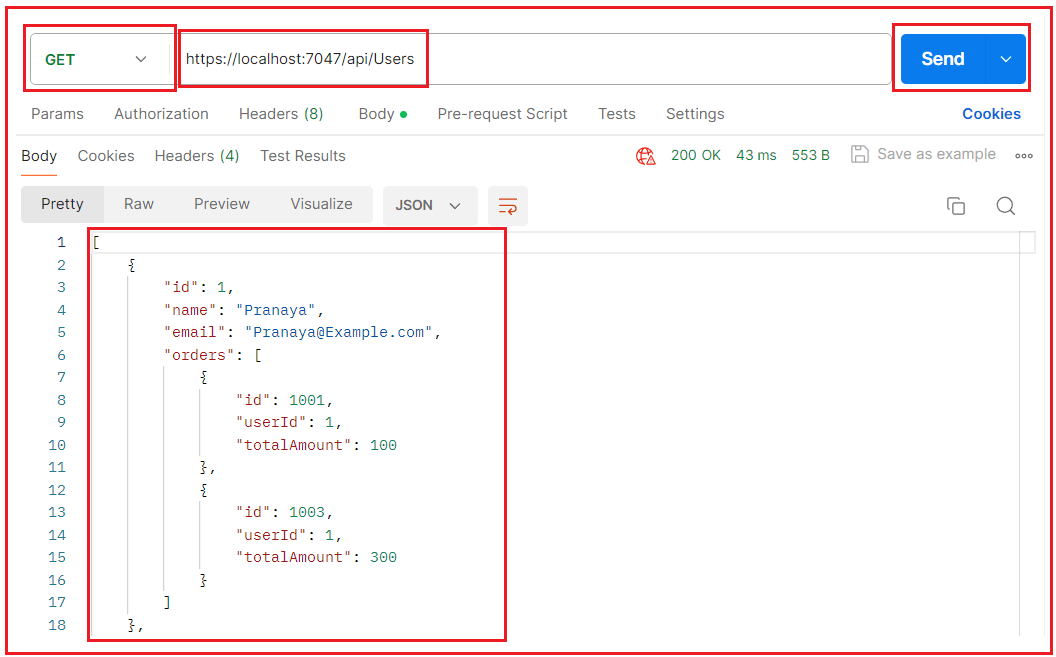Click the "userId": 1 line at line 14
The image size is (1056, 657).
(x=289, y=535)
